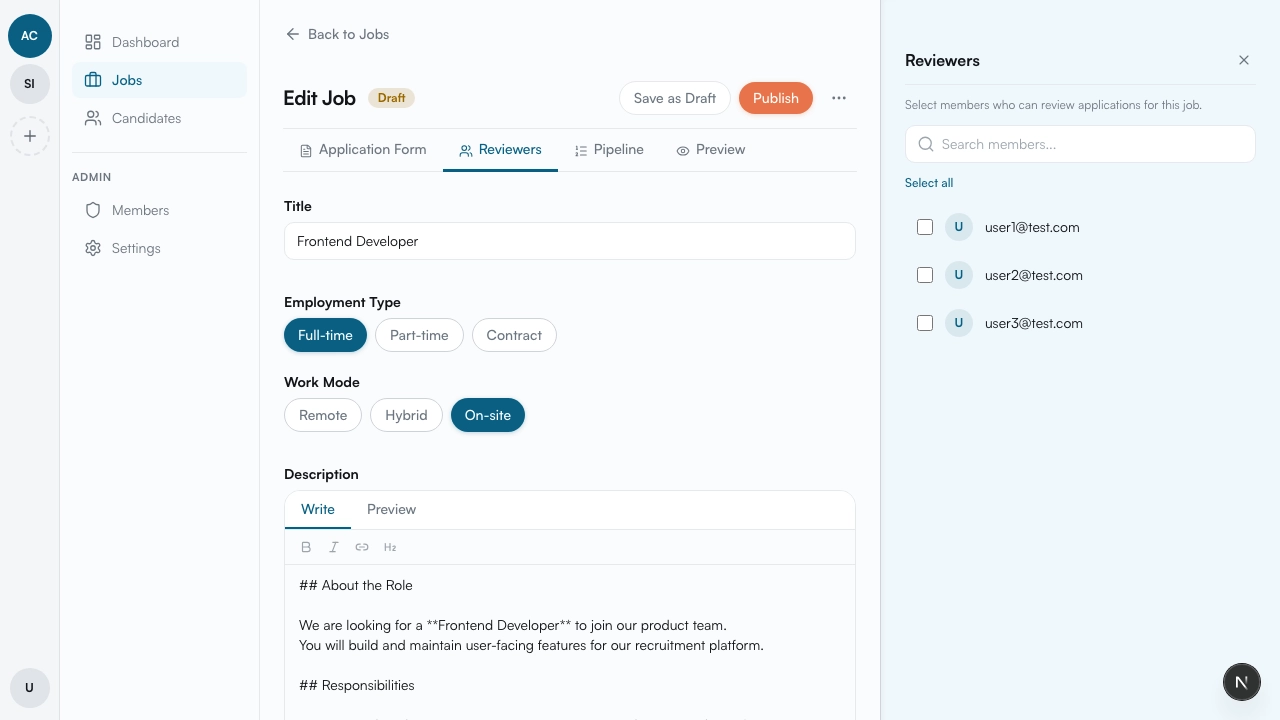Open Members under Admin

click(x=159, y=210)
